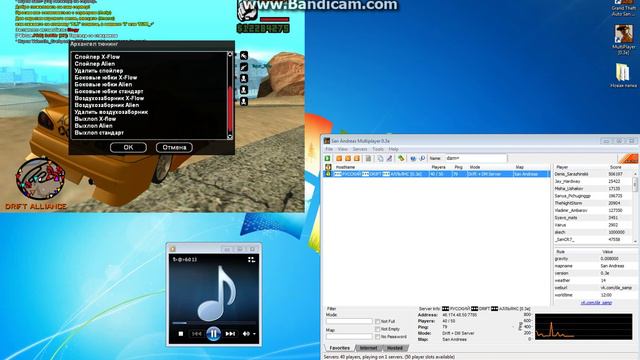Click the Server properties pencil icon in SA-MP toolbar
The image size is (640, 360).
click(389, 158)
